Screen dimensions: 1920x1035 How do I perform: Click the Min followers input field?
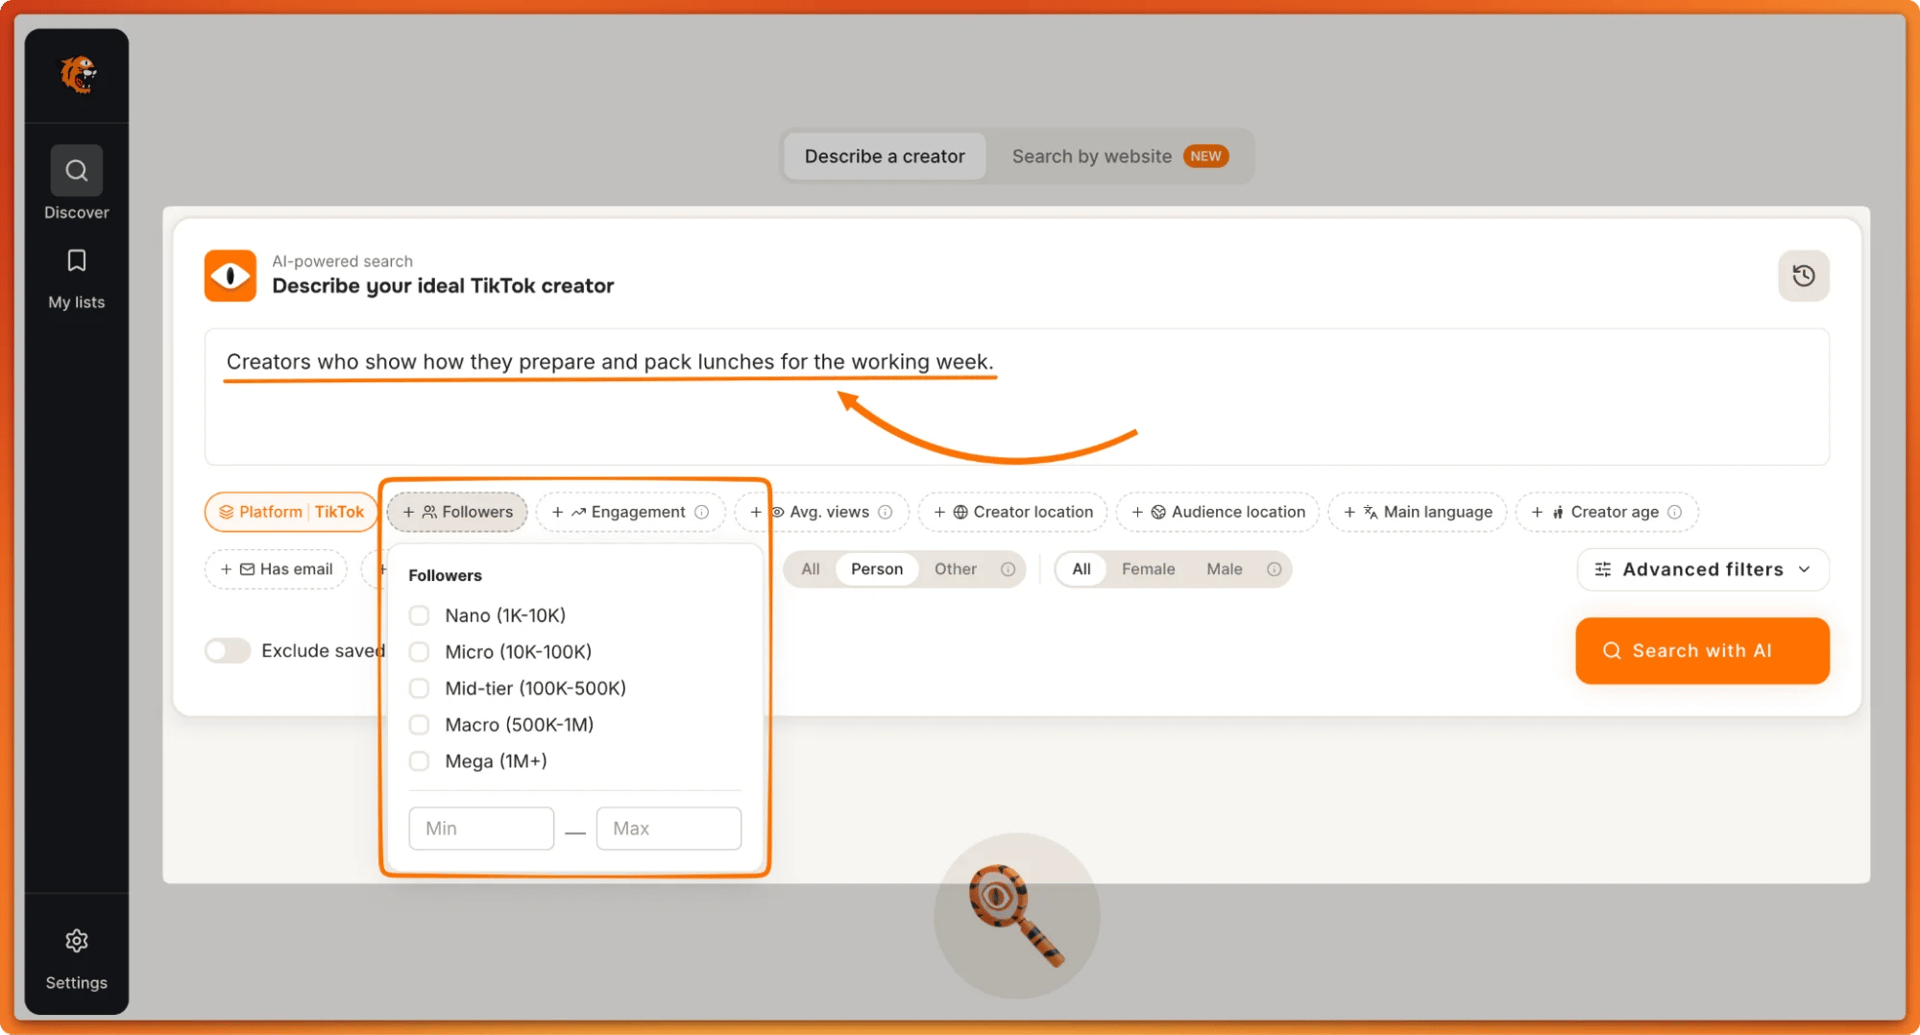pyautogui.click(x=481, y=828)
